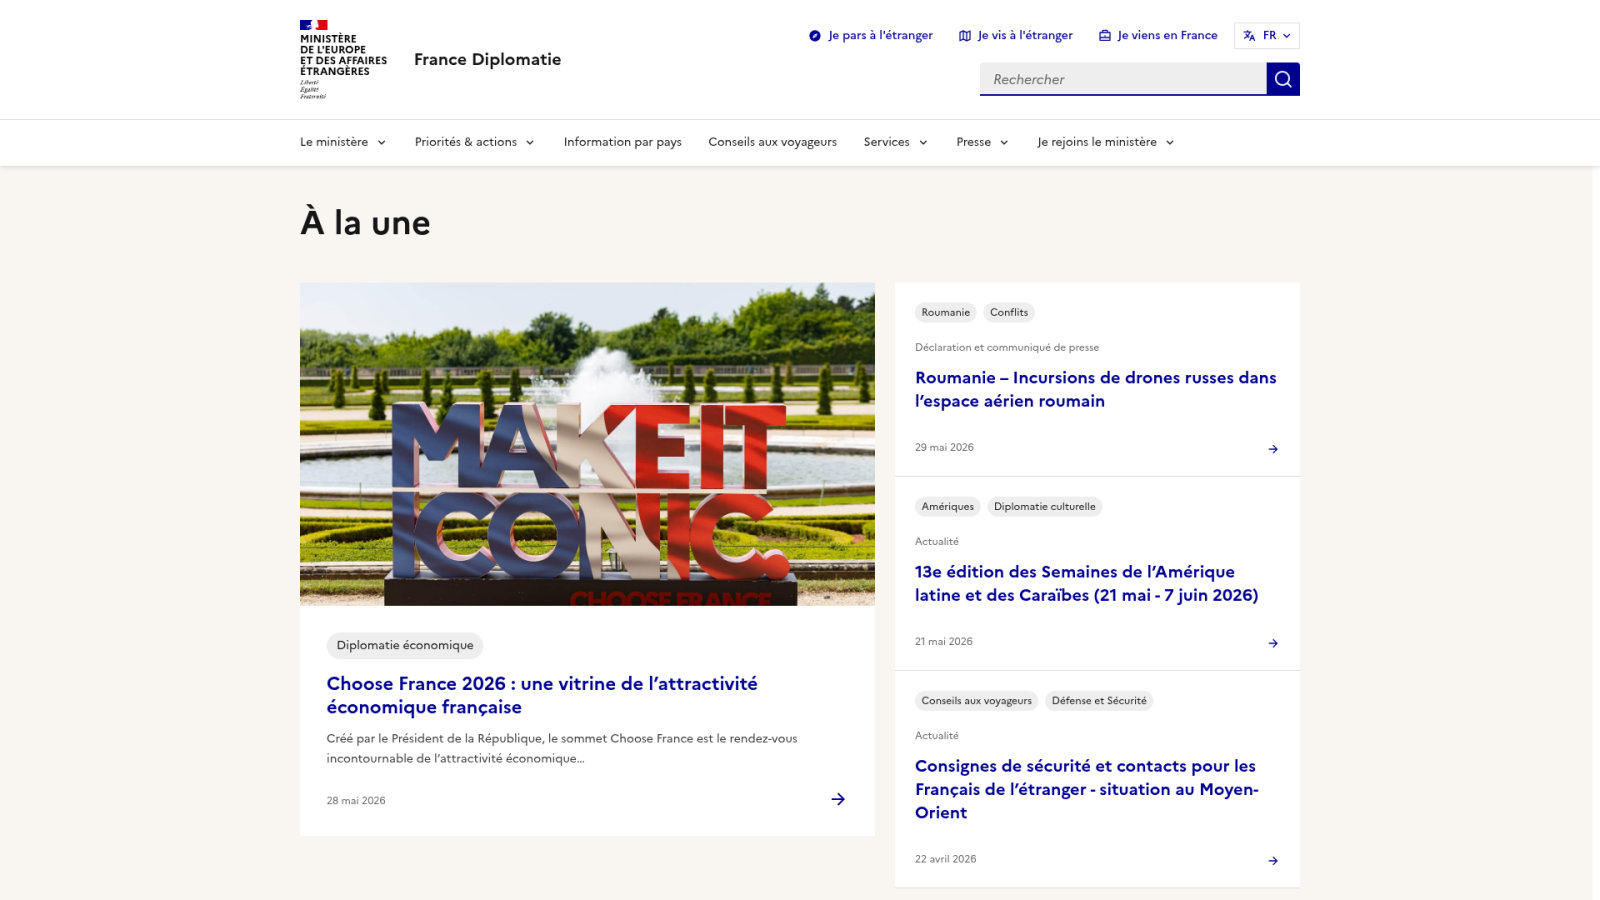The width and height of the screenshot is (1600, 900).
Task: Click the French Republic ministry logo
Action: click(343, 59)
